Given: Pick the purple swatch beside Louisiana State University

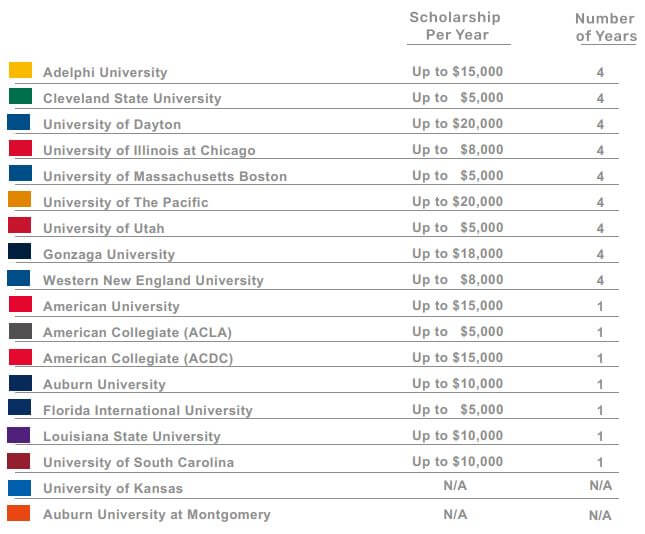Looking at the screenshot, I should pos(20,435).
